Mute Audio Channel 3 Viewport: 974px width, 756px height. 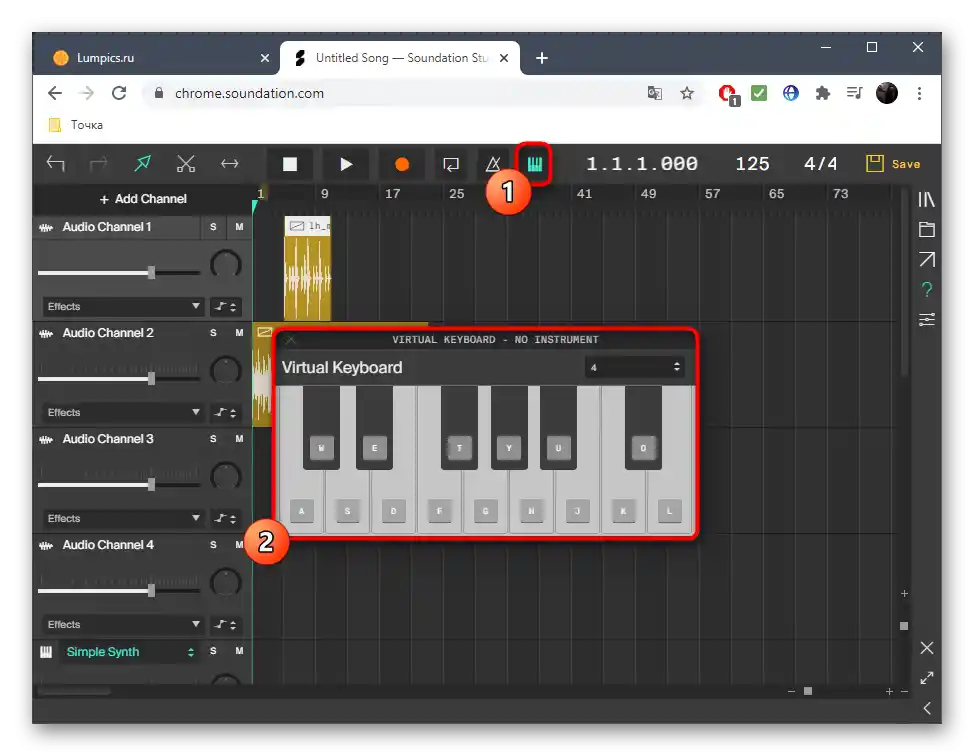pyautogui.click(x=239, y=439)
